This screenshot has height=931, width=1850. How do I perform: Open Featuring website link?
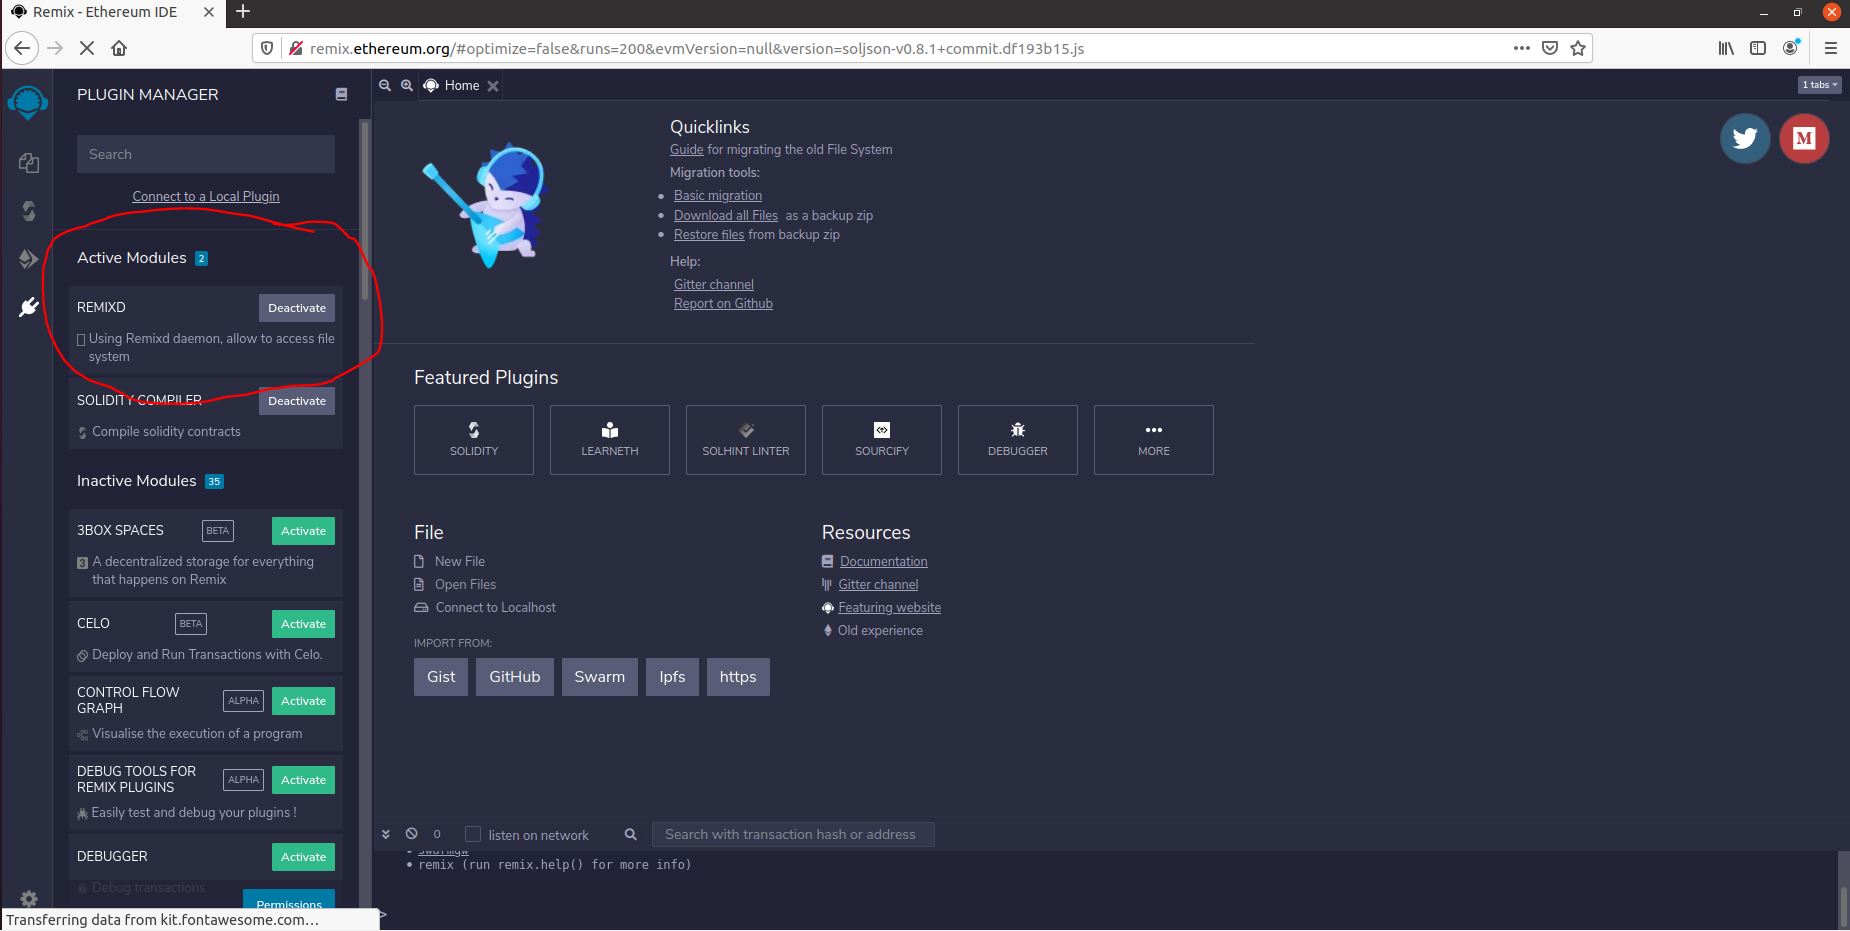[x=890, y=607]
